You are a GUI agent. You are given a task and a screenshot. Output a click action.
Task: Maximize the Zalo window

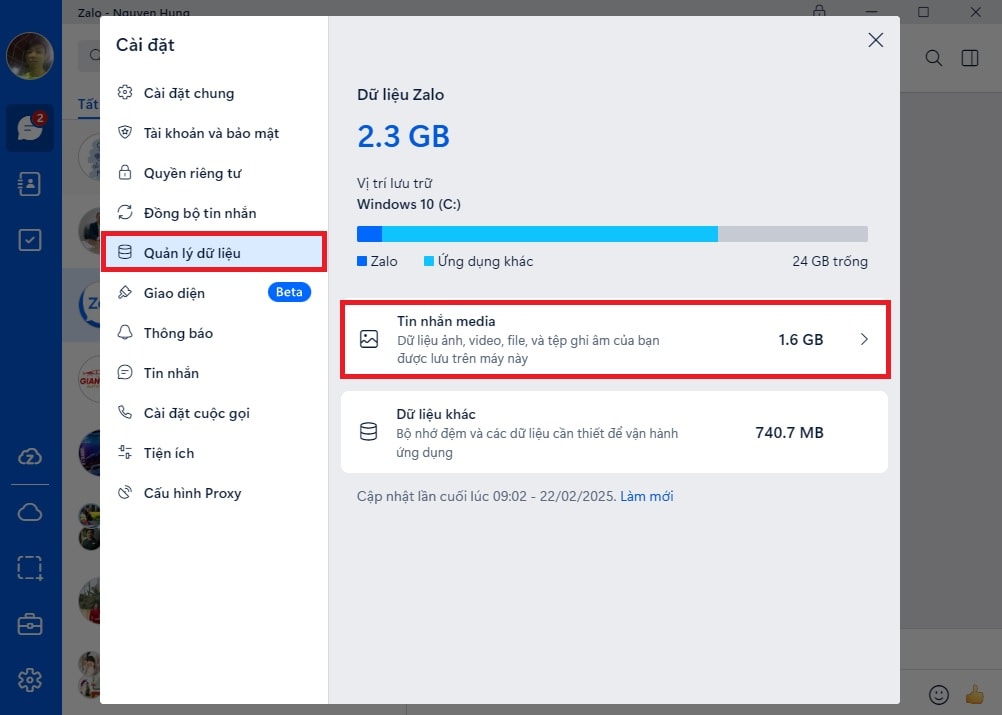tap(923, 12)
